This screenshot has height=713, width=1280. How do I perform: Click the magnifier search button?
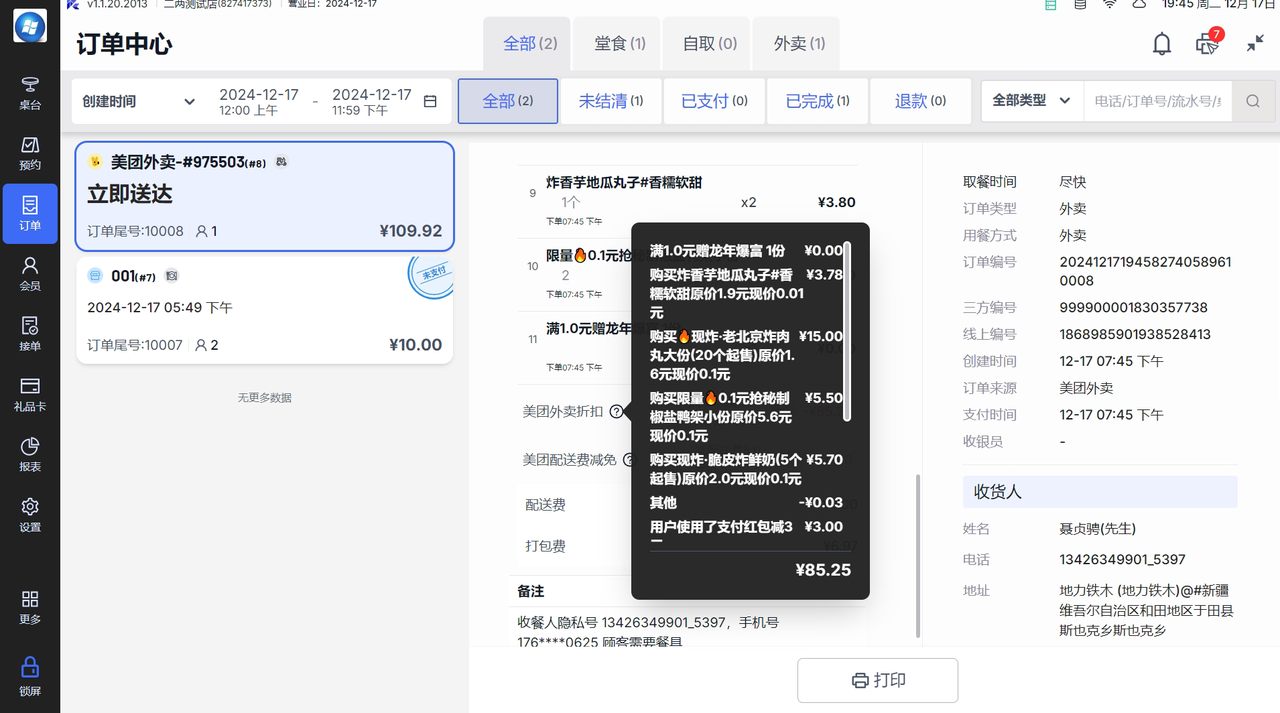[x=1253, y=101]
